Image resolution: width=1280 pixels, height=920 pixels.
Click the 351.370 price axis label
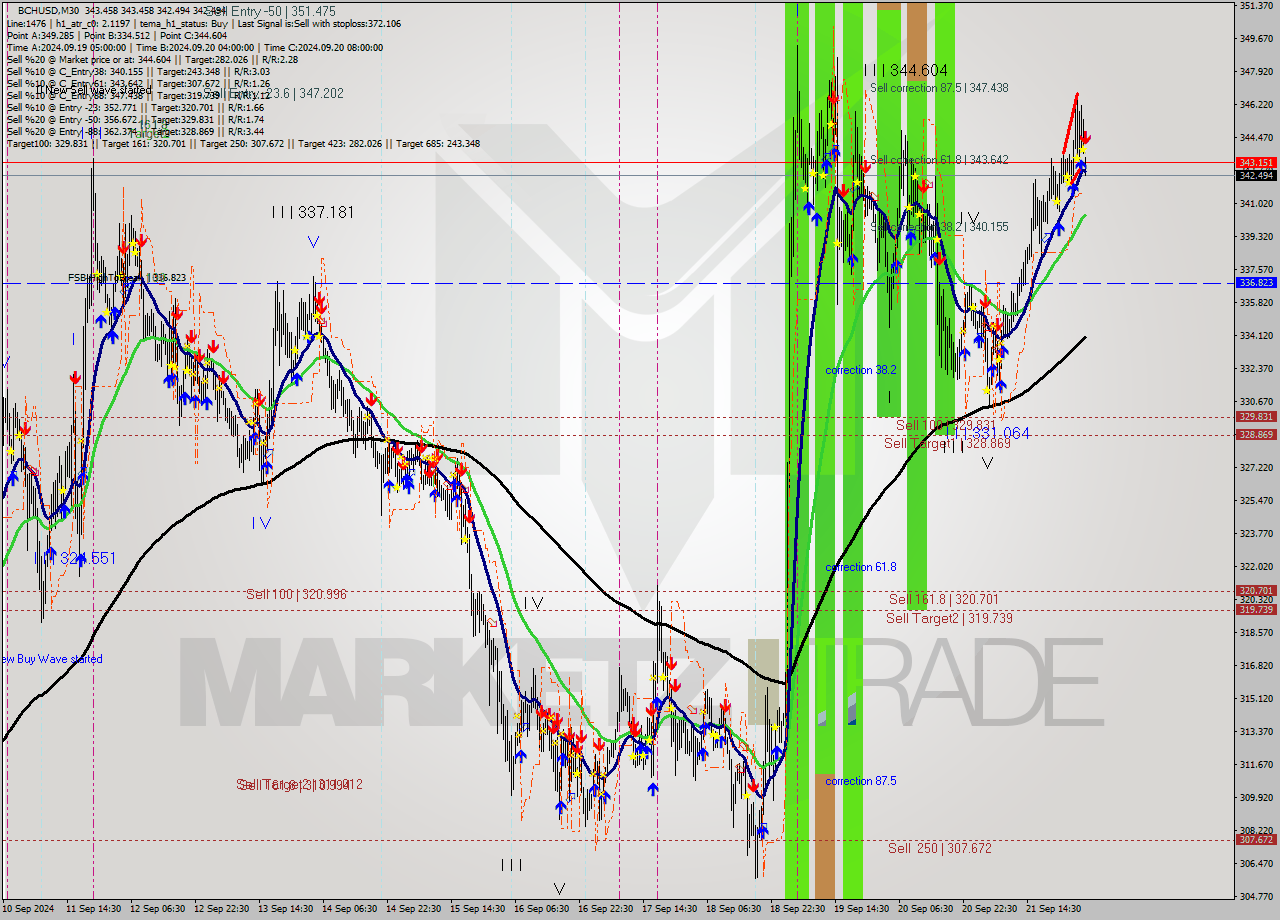point(1256,6)
